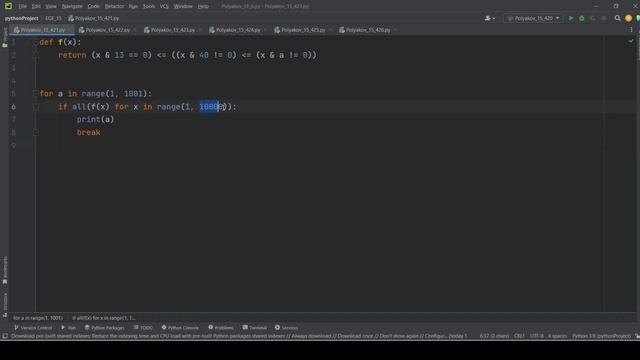Image resolution: width=640 pixels, height=360 pixels.
Task: Click the selected 1000 in range on line 6
Action: (x=209, y=107)
